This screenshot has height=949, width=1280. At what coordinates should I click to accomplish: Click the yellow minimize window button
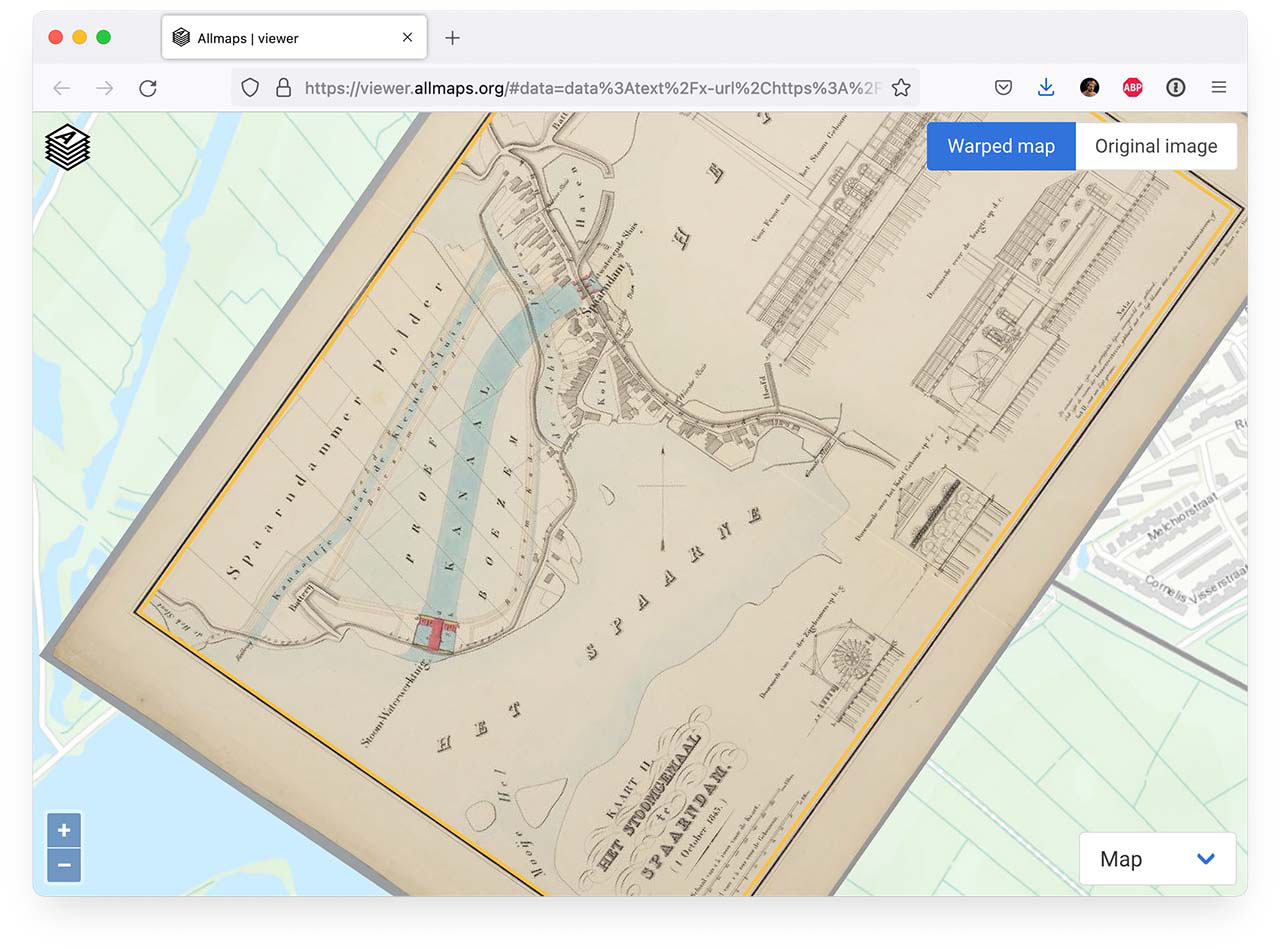coord(80,37)
